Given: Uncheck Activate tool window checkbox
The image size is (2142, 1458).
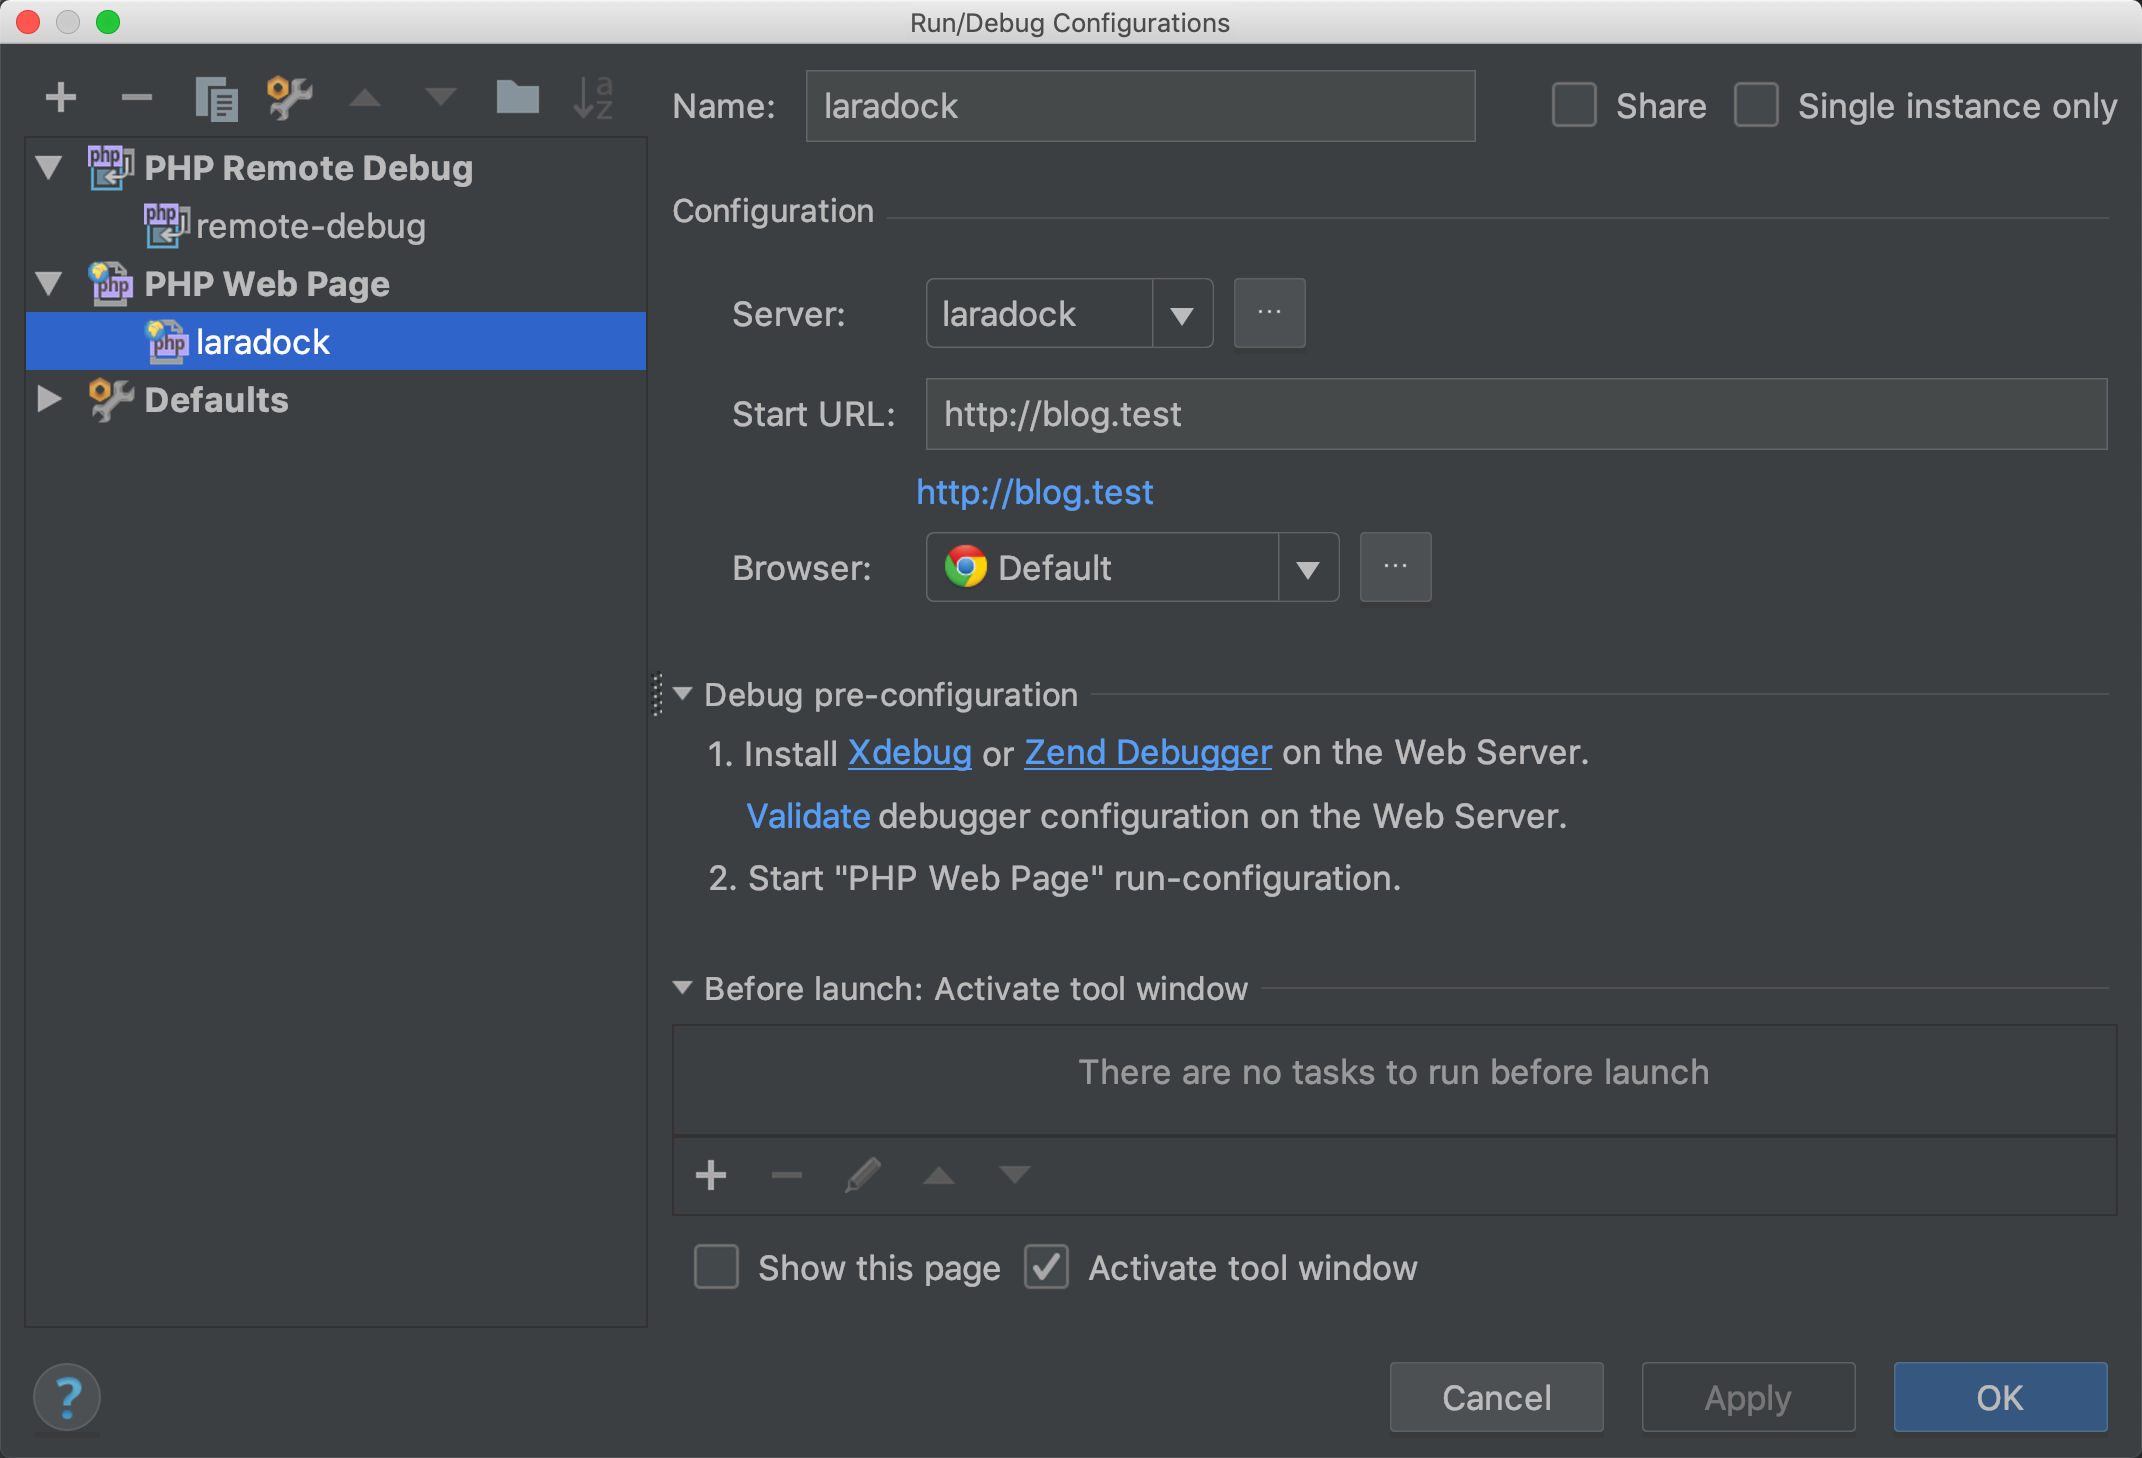Looking at the screenshot, I should click(1046, 1267).
